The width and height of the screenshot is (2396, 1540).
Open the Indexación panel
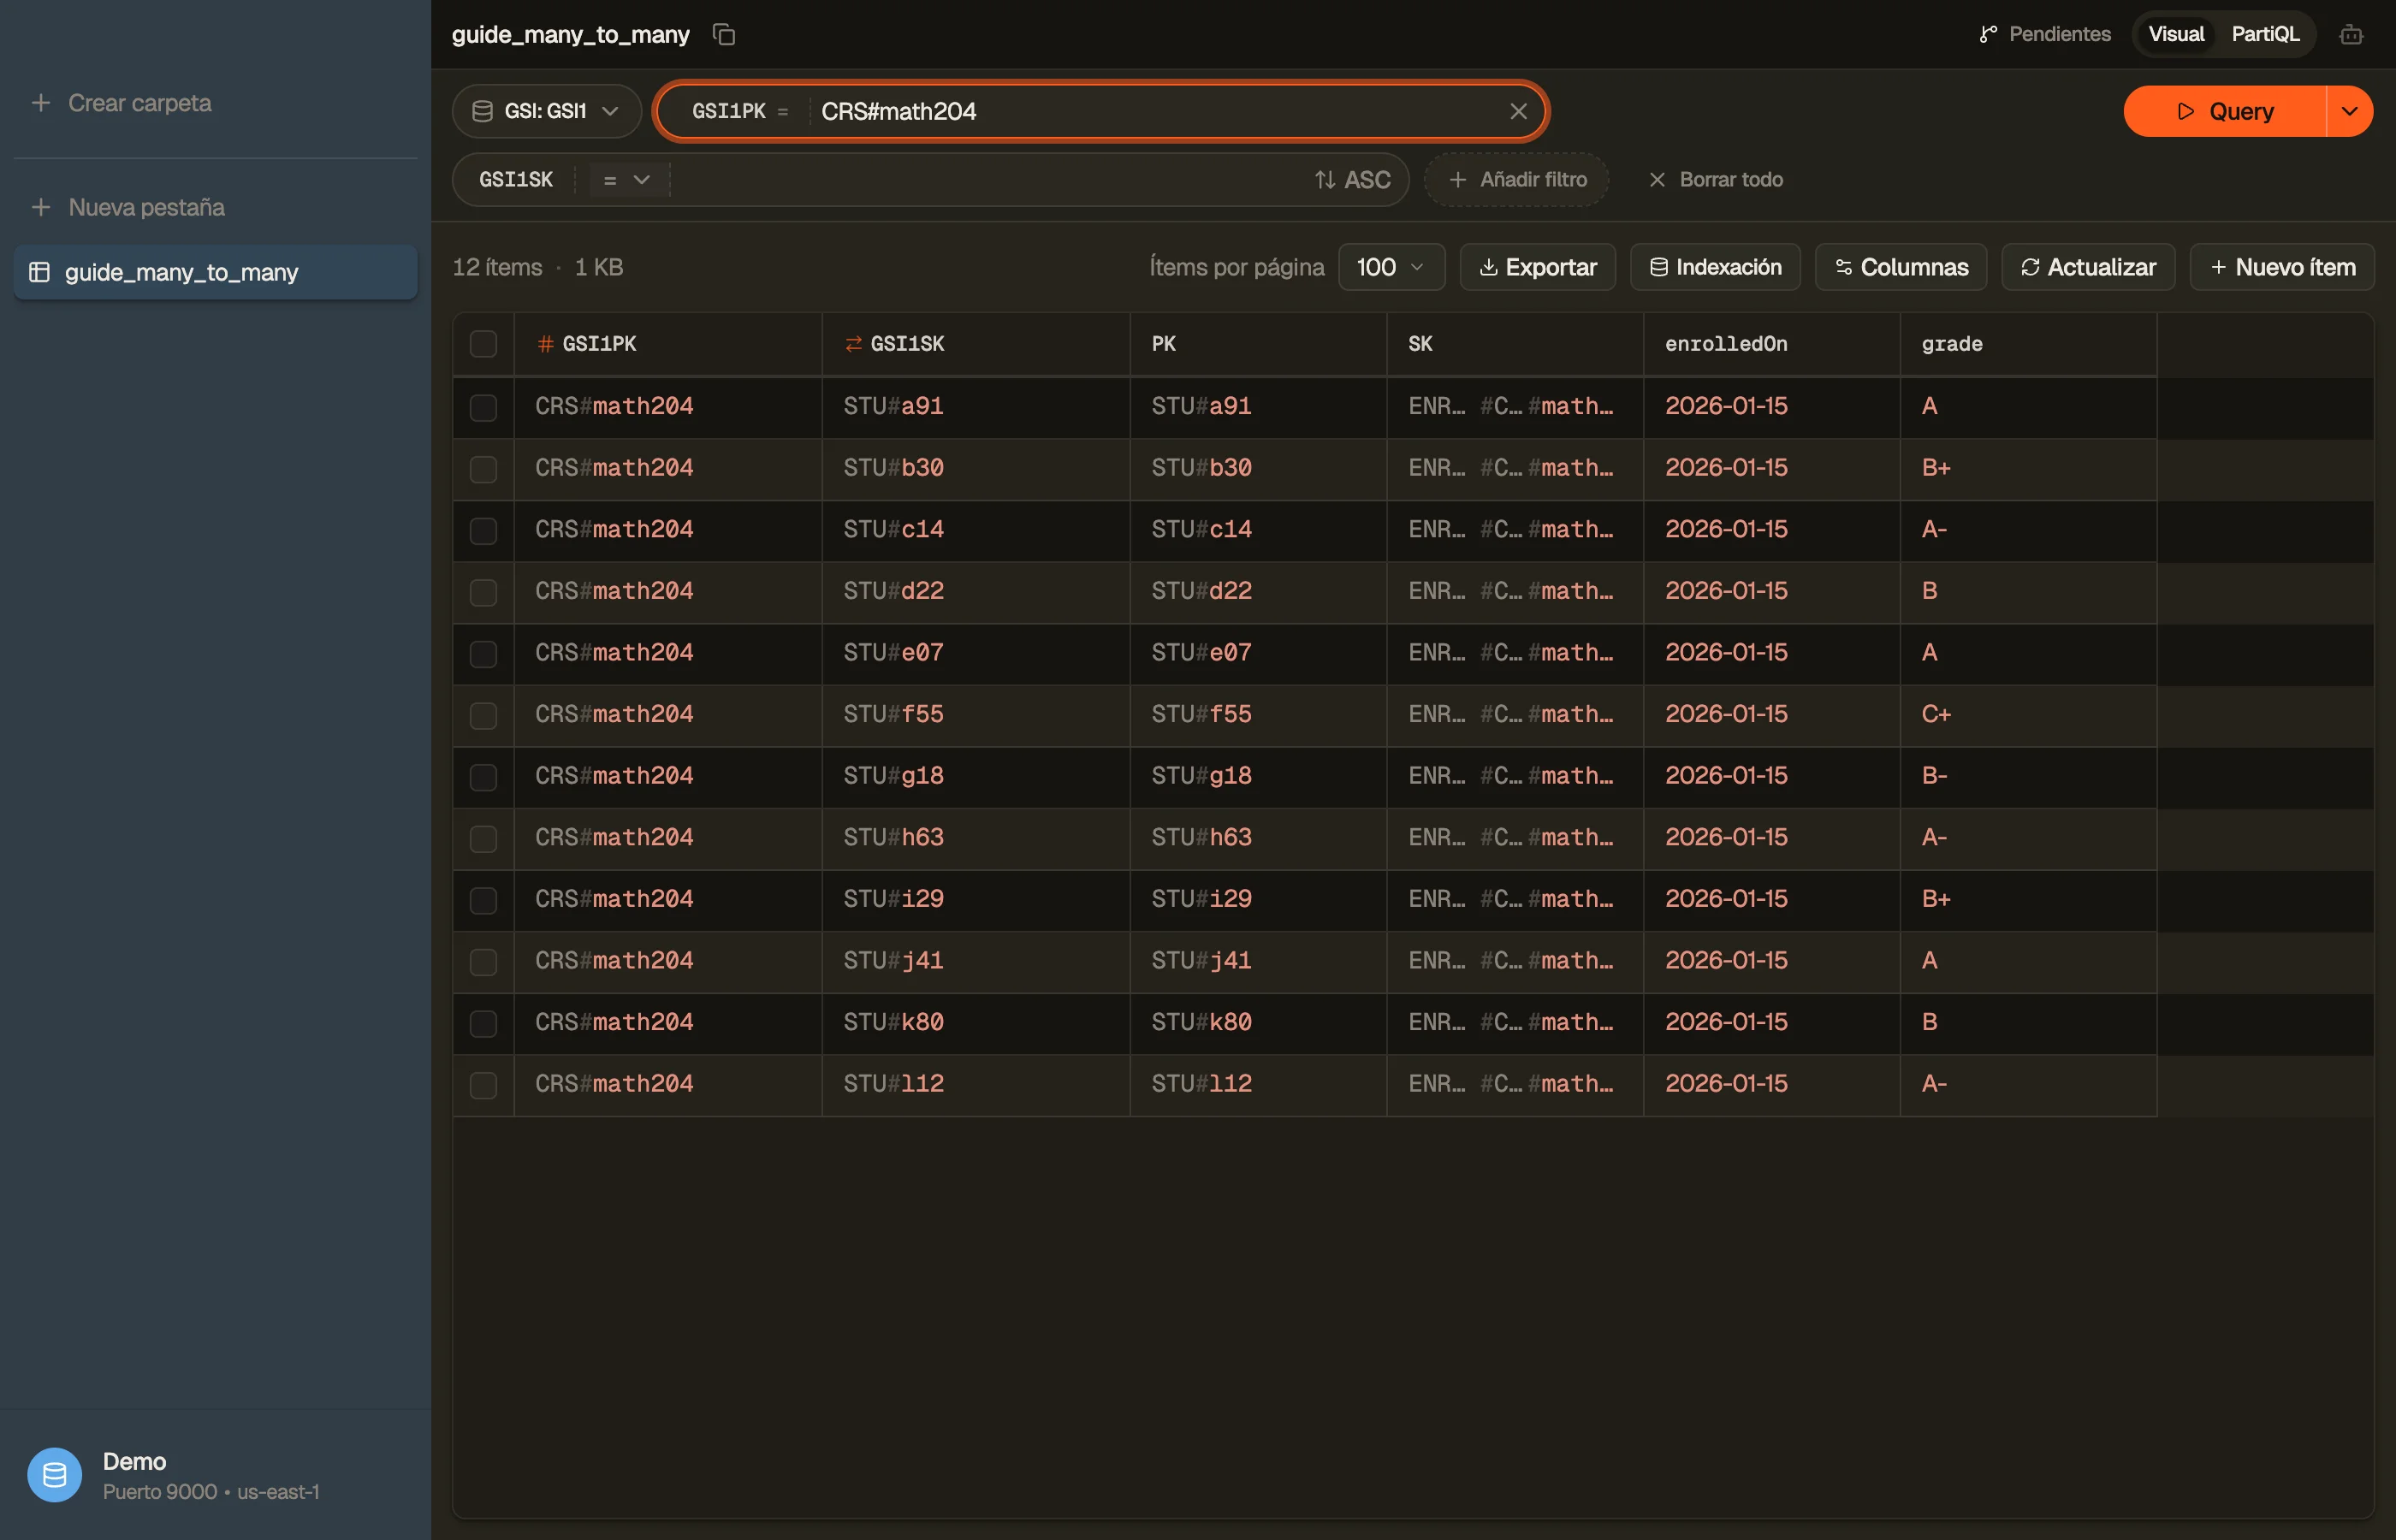(x=1715, y=267)
